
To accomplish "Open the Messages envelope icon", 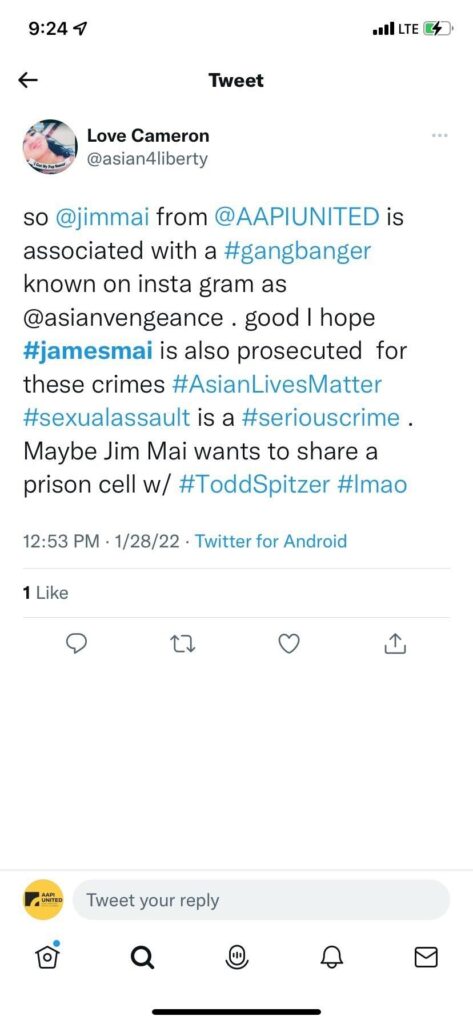I will [x=427, y=958].
